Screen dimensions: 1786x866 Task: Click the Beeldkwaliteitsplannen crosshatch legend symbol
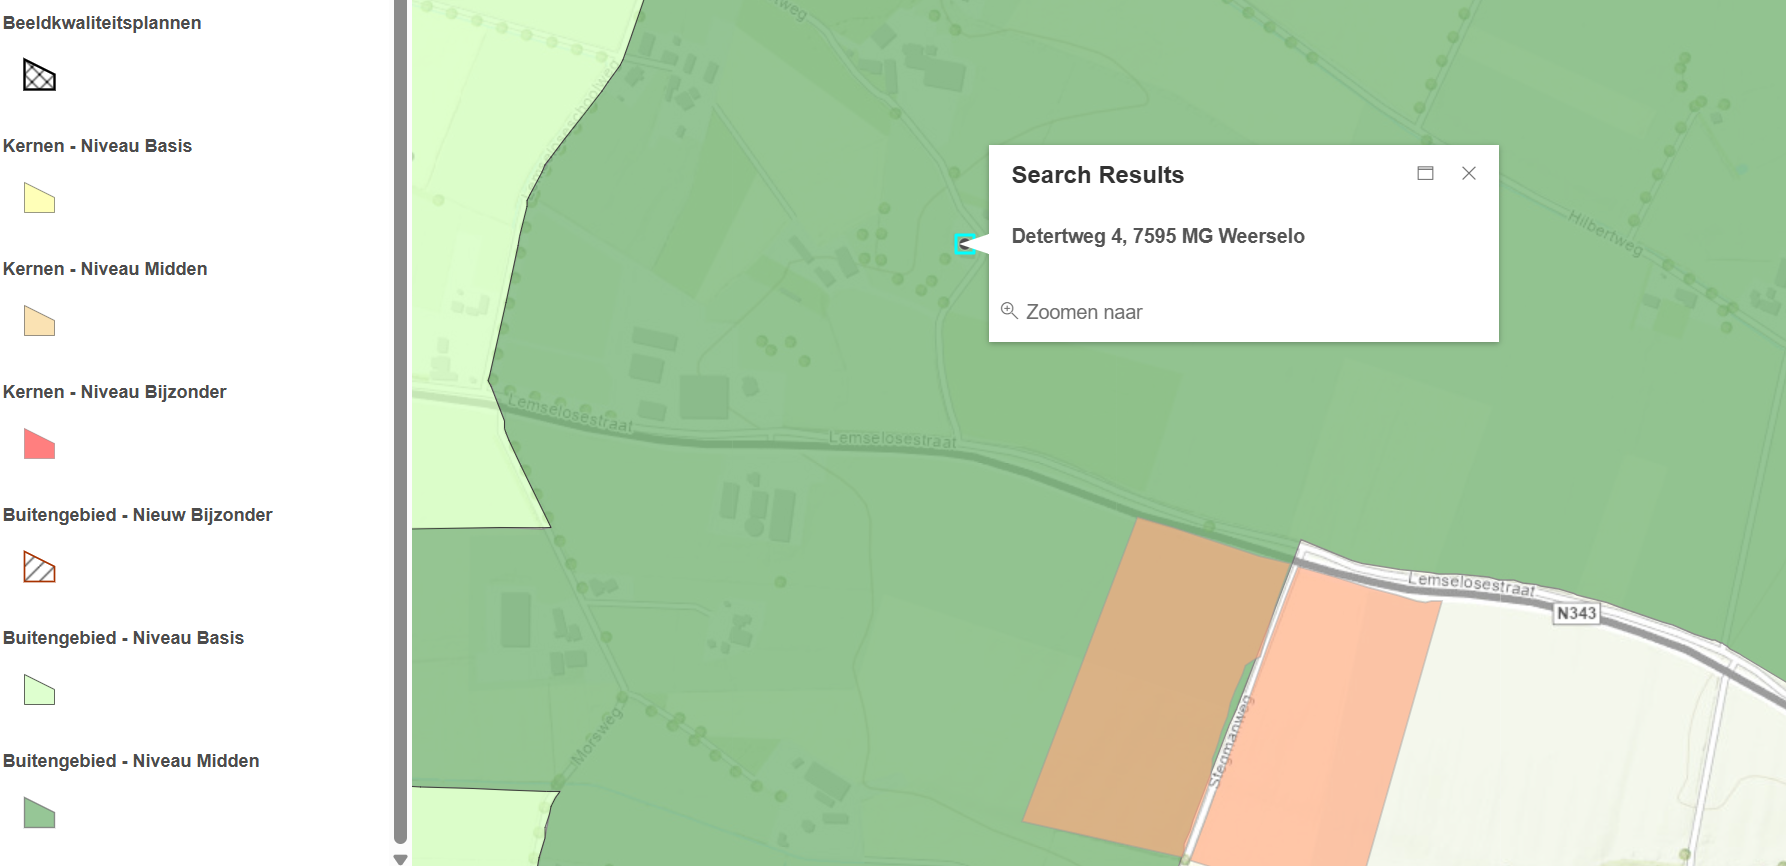point(39,75)
